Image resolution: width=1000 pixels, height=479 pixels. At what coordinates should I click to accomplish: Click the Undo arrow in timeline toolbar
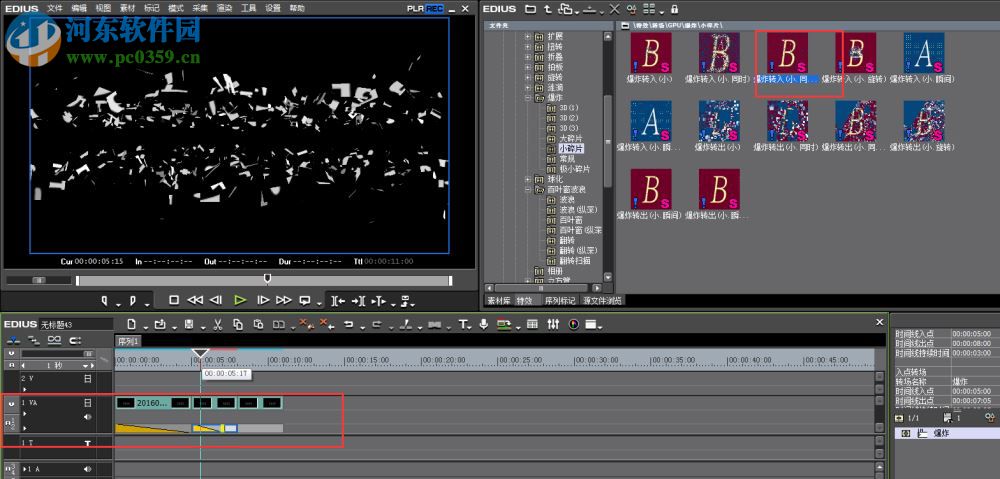coord(348,324)
